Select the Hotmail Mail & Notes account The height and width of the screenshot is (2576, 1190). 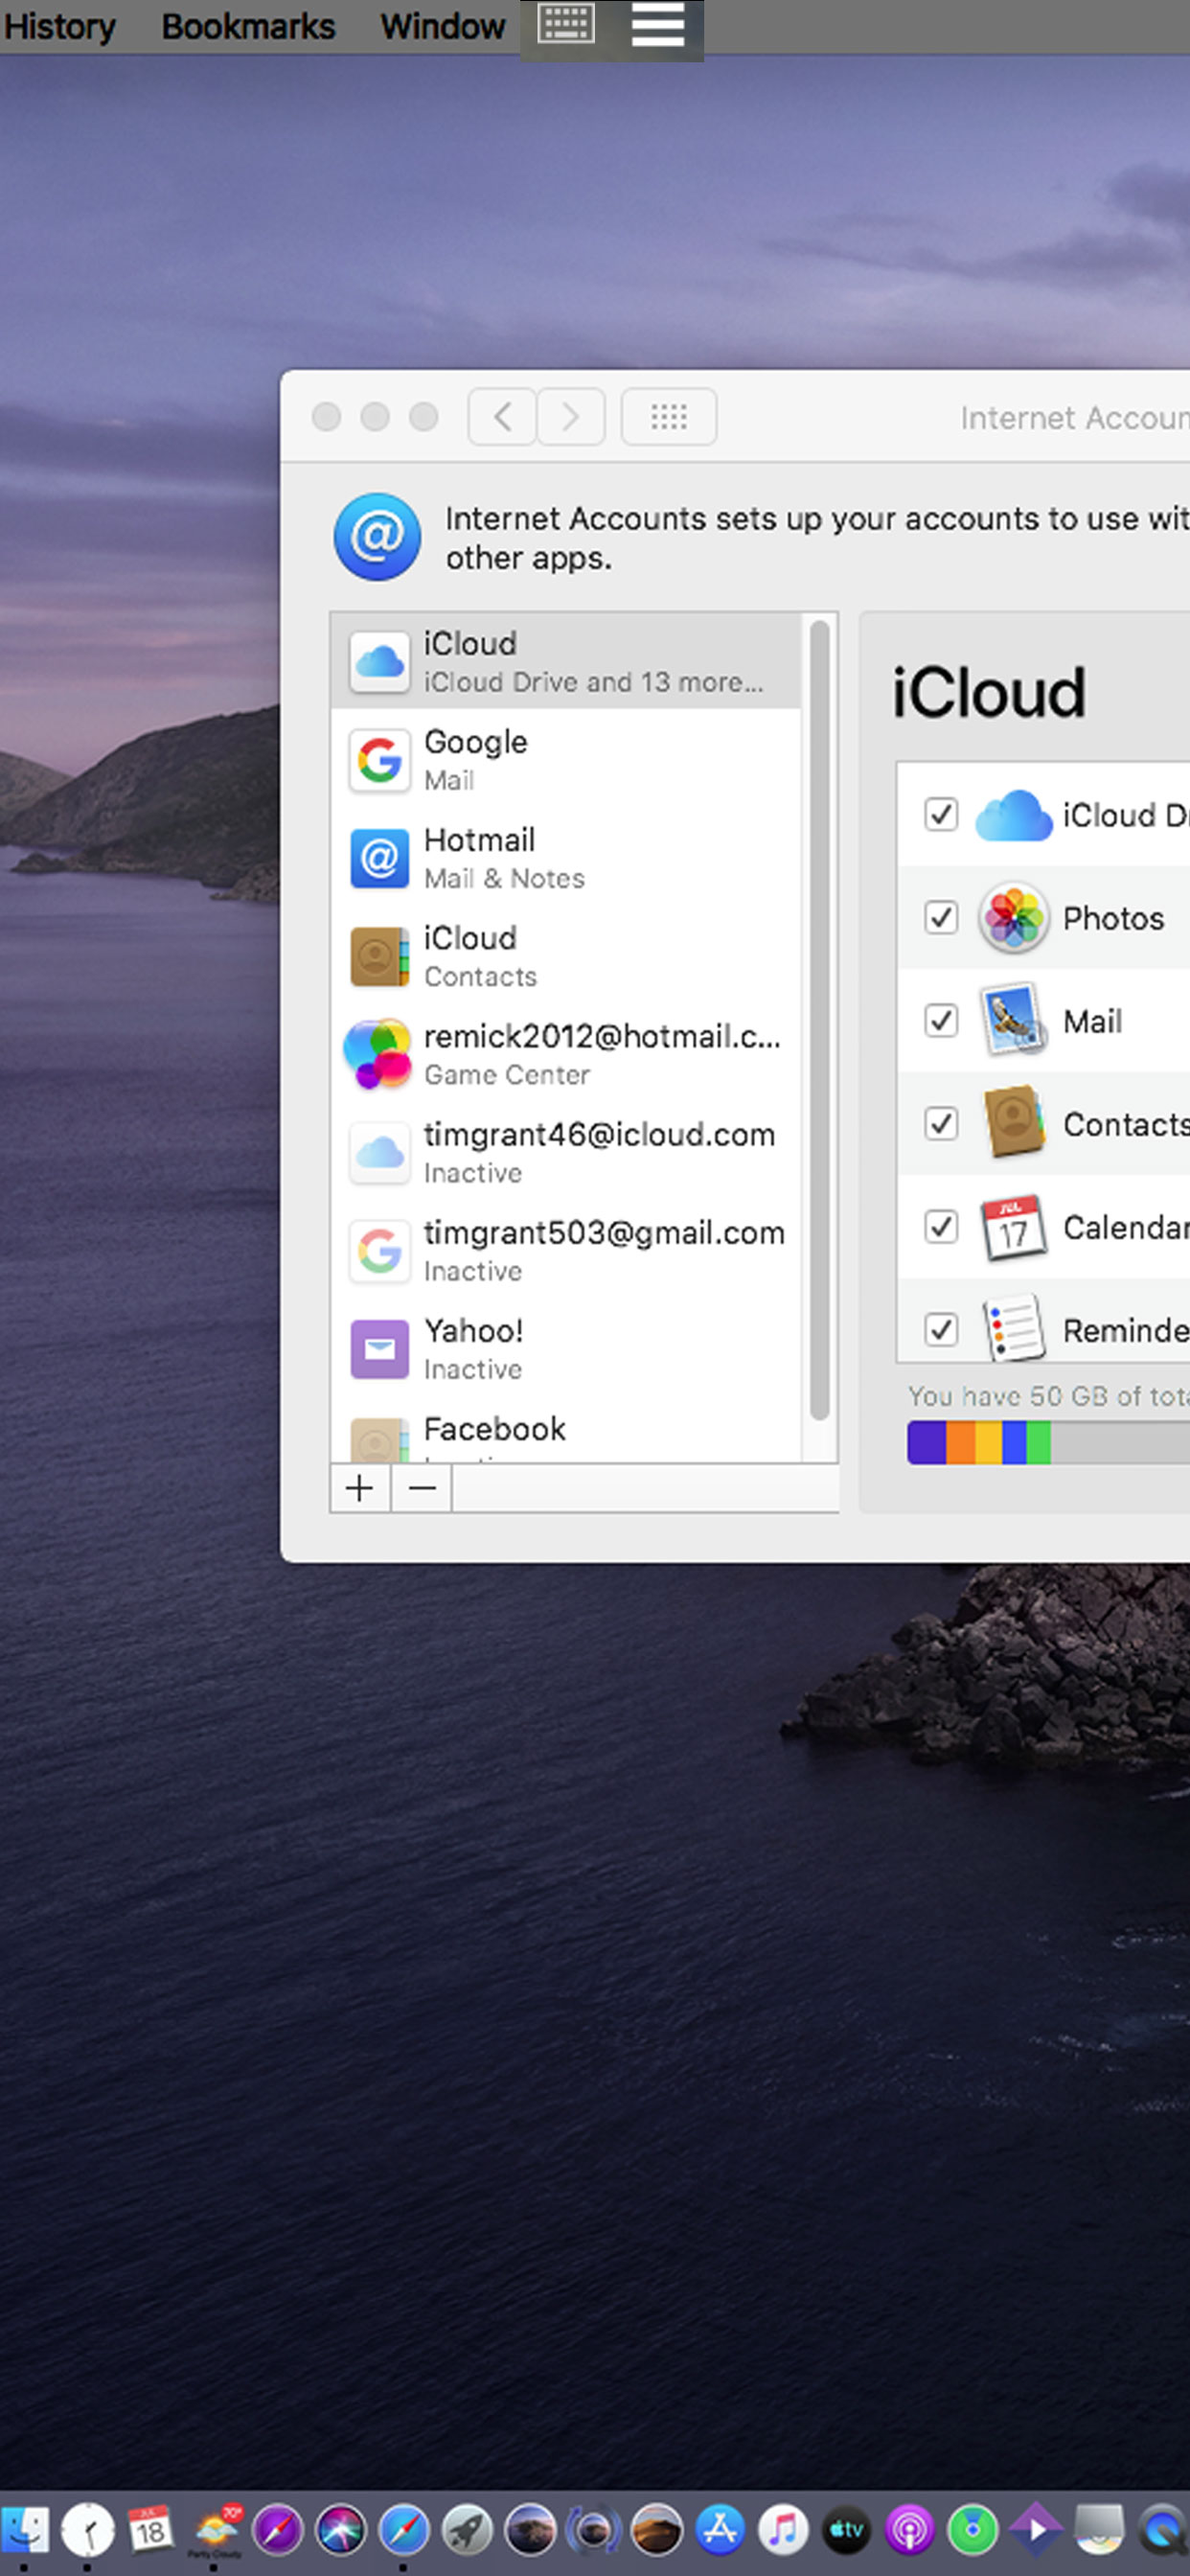coord(565,857)
